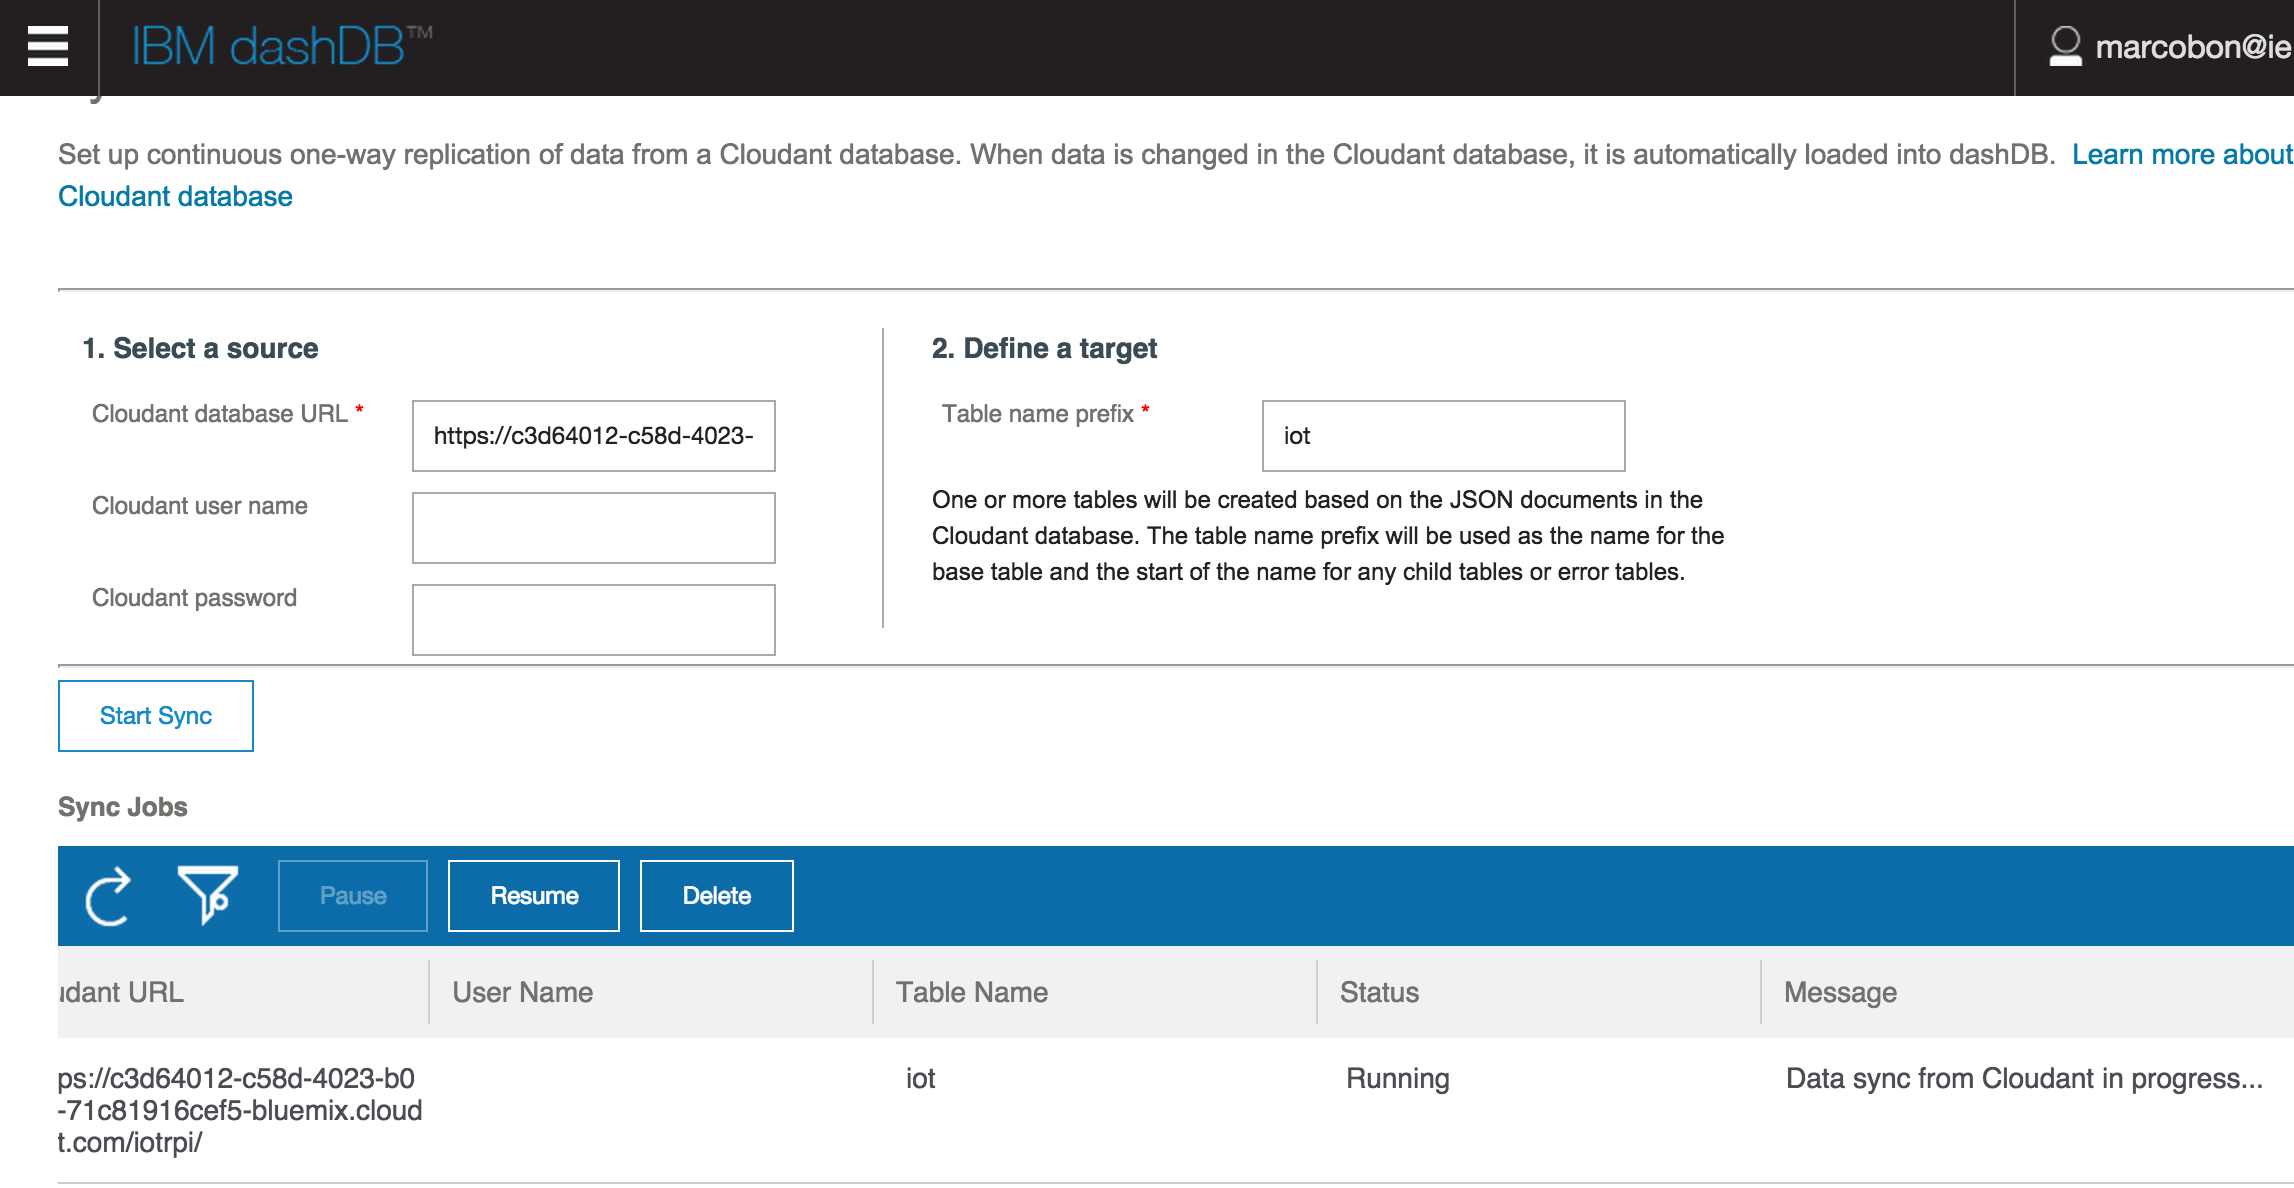This screenshot has width=2294, height=1188.
Task: Click the Cloudant password input field
Action: click(x=594, y=618)
